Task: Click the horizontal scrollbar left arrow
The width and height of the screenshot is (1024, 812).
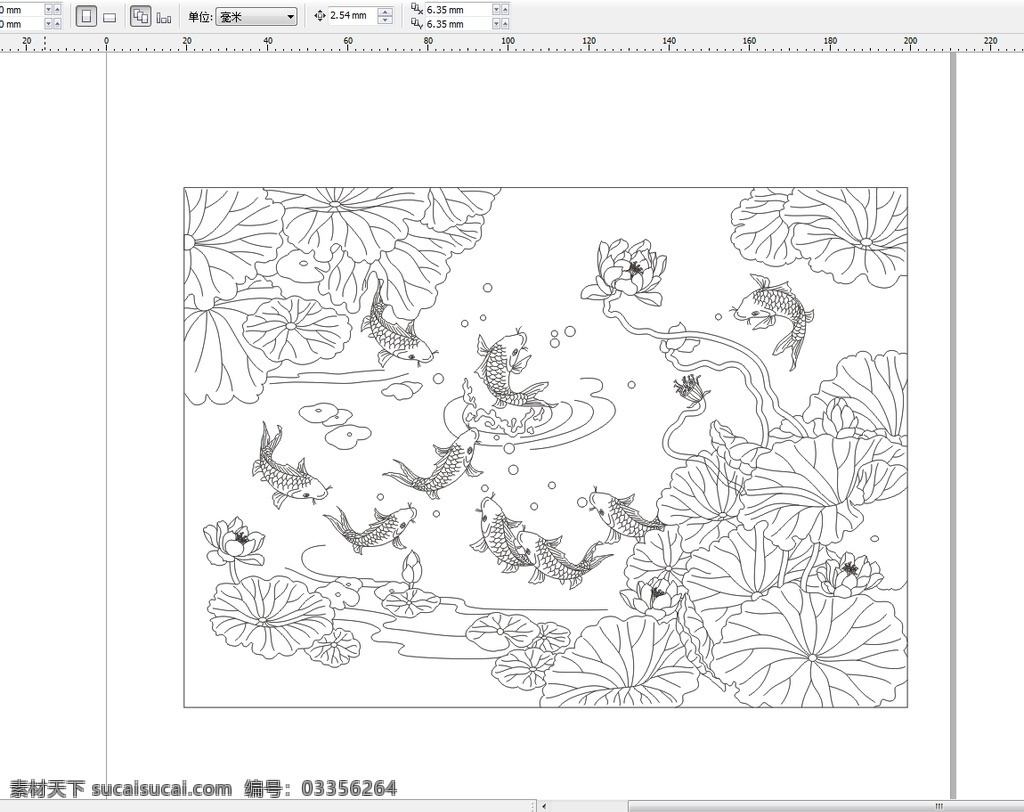Action: coord(544,806)
